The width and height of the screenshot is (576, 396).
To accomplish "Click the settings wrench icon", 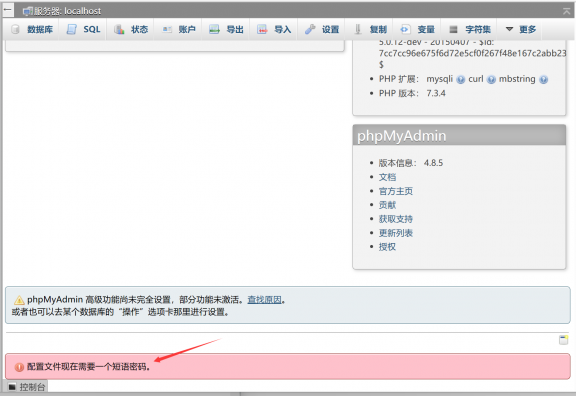I will 310,29.
